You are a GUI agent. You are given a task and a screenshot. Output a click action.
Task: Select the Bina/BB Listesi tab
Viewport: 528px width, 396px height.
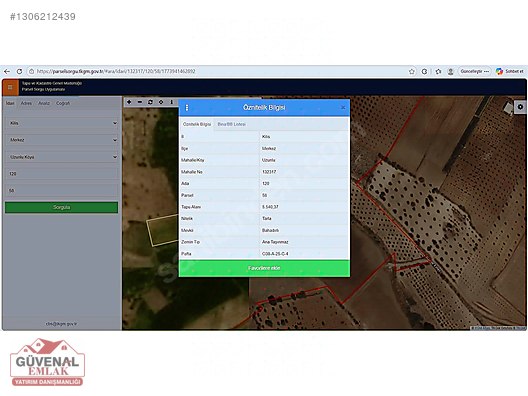pyautogui.click(x=231, y=124)
